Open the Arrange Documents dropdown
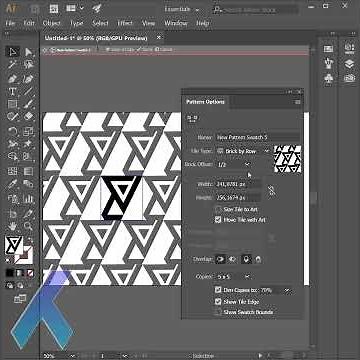 76,9
